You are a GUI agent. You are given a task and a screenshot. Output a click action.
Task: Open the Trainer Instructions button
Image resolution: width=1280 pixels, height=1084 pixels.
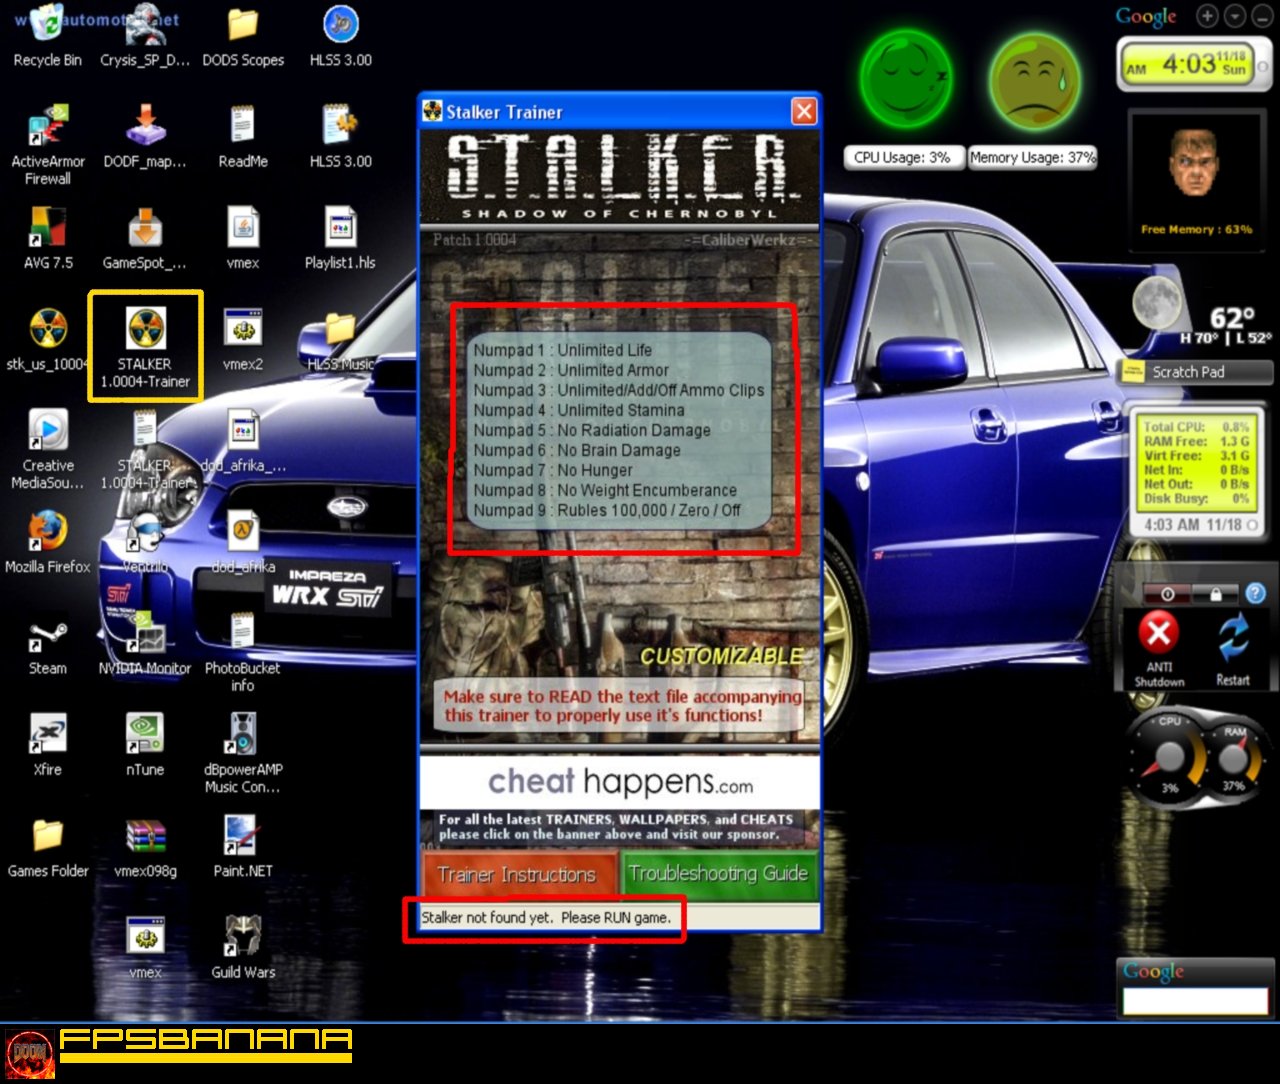tap(519, 875)
